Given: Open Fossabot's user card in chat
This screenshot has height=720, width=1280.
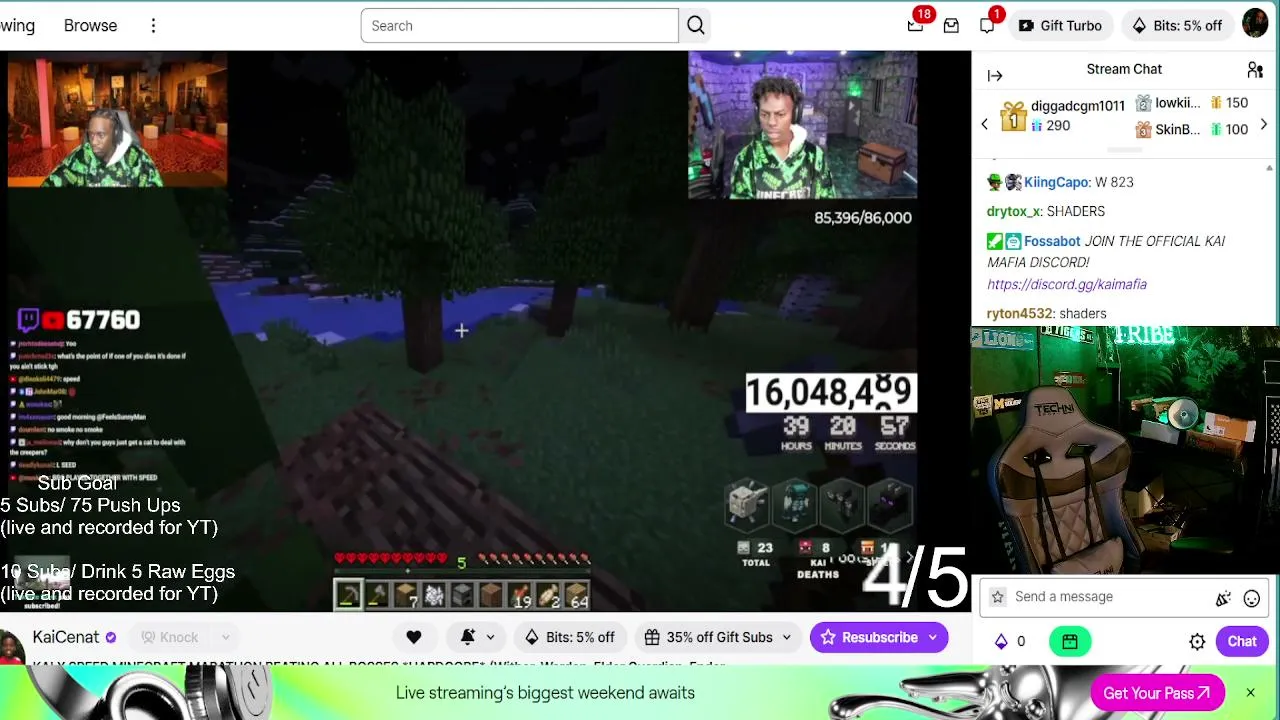Looking at the screenshot, I should click(x=1052, y=241).
